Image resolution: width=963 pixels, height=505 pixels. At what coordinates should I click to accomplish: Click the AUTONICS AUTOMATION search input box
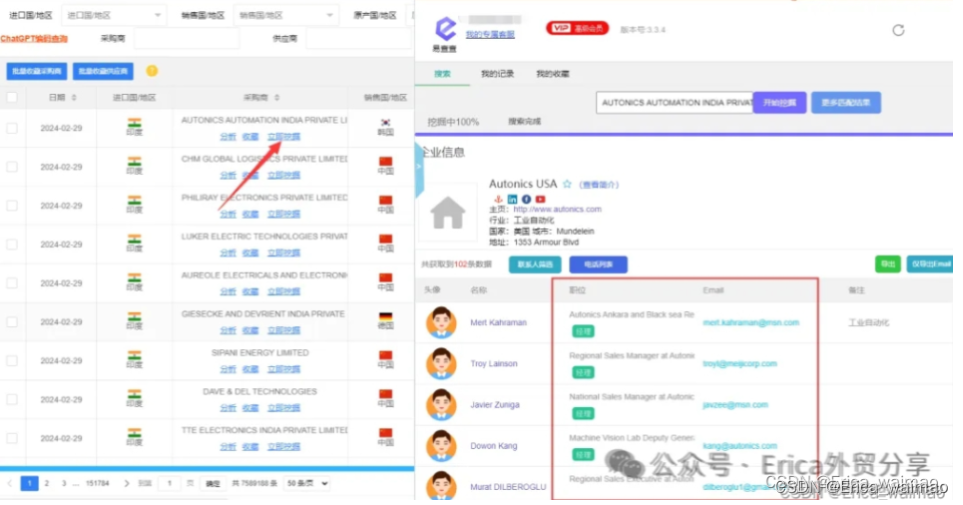(674, 103)
